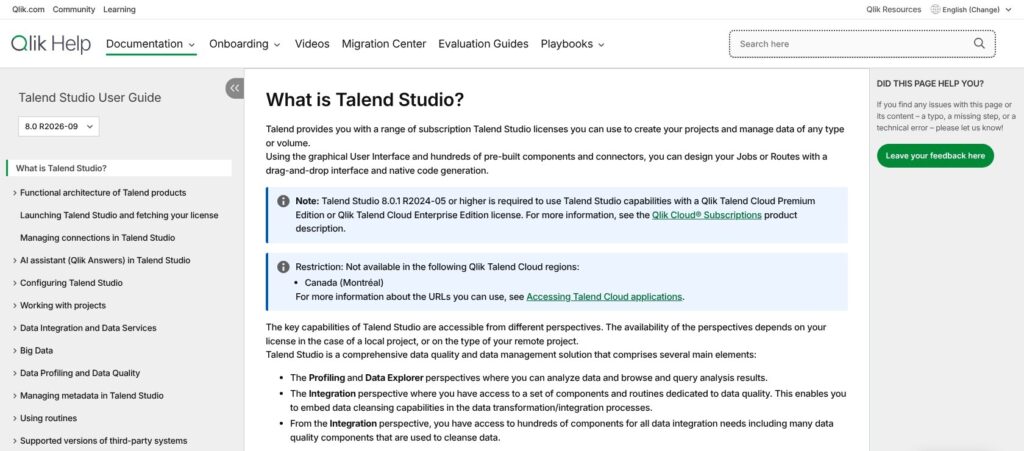
Task: Expand Managing metadata in Talend Studio
Action: click(15, 396)
